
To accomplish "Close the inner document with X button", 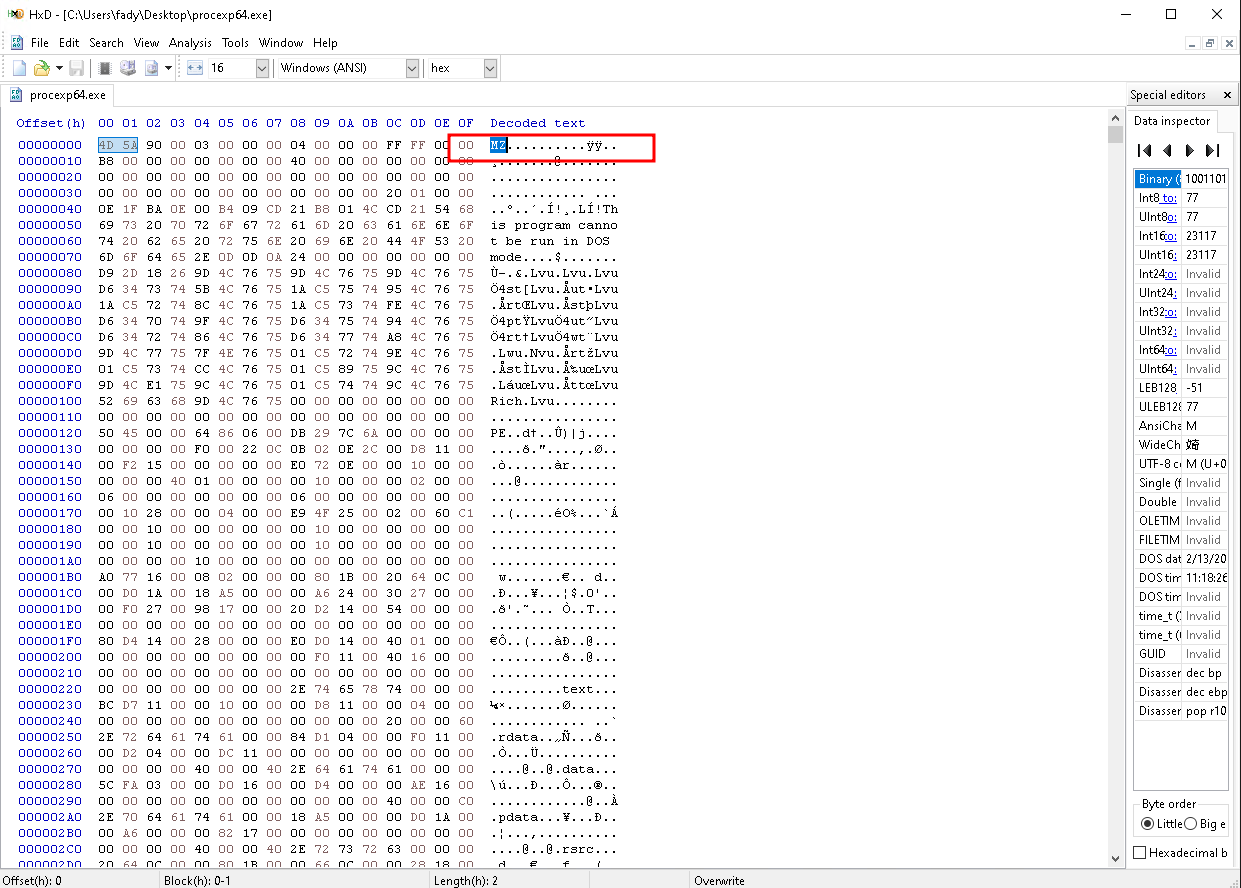I will tap(1228, 43).
